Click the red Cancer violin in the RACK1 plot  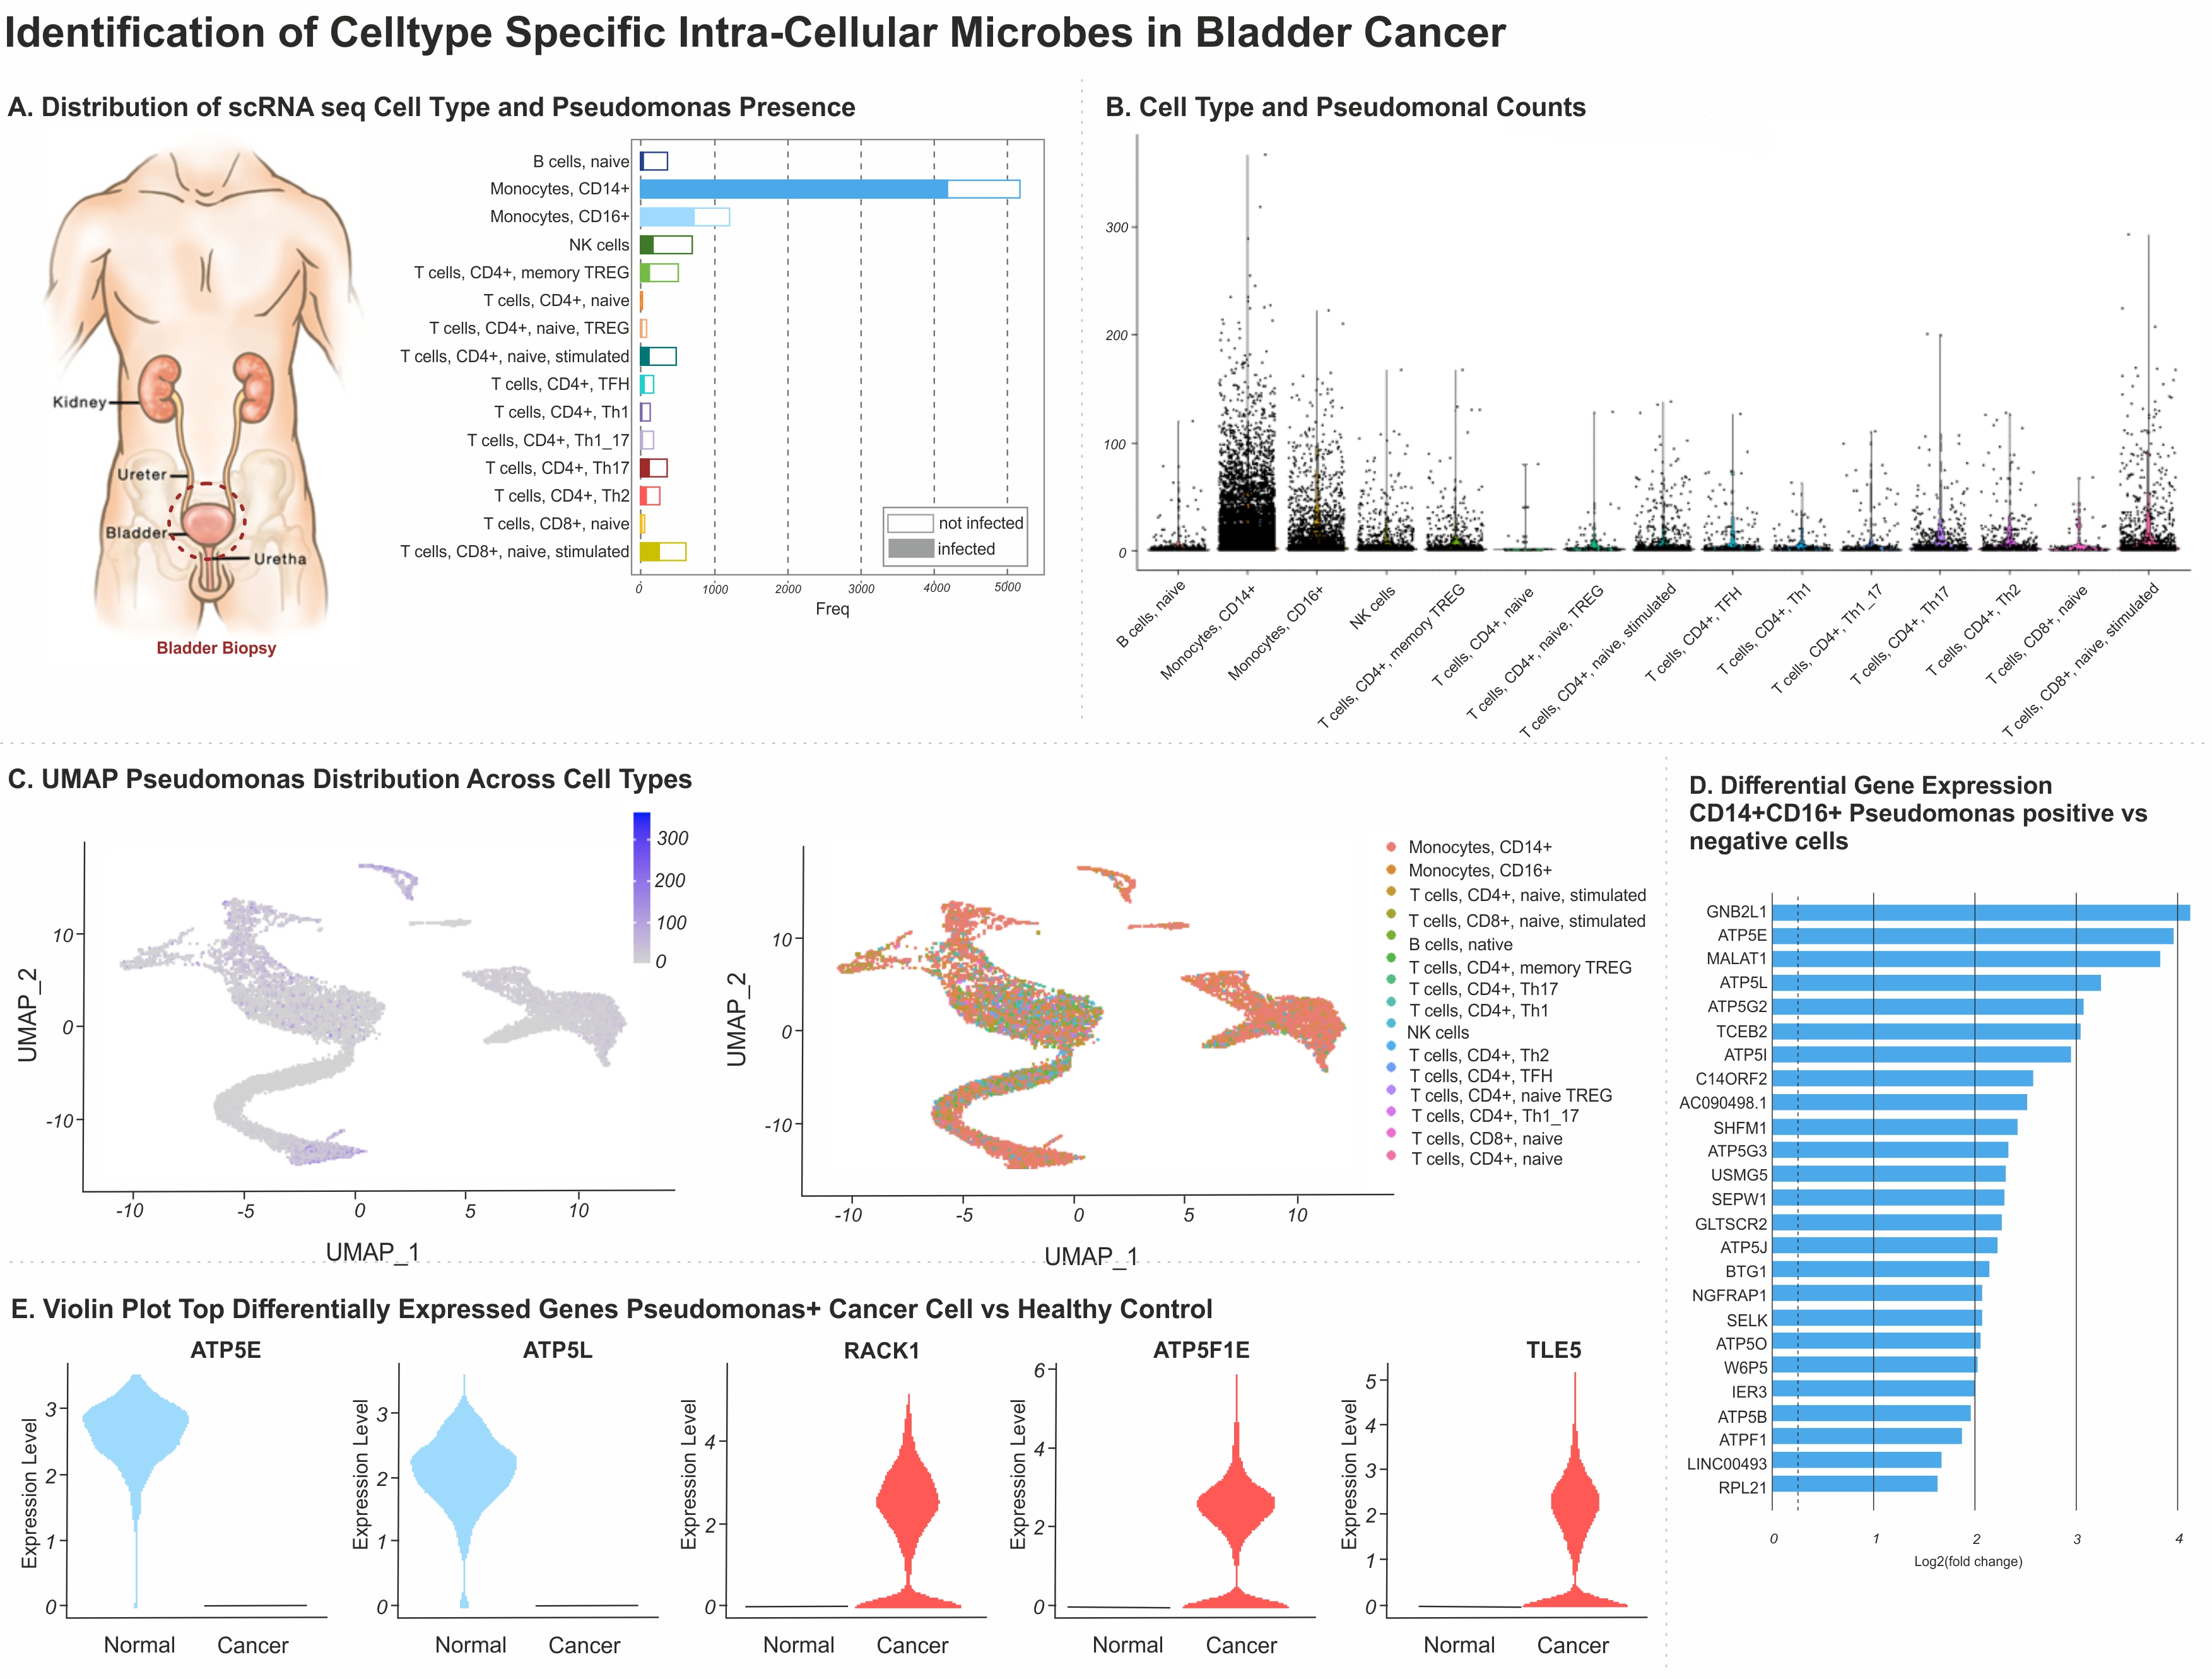[908, 1500]
